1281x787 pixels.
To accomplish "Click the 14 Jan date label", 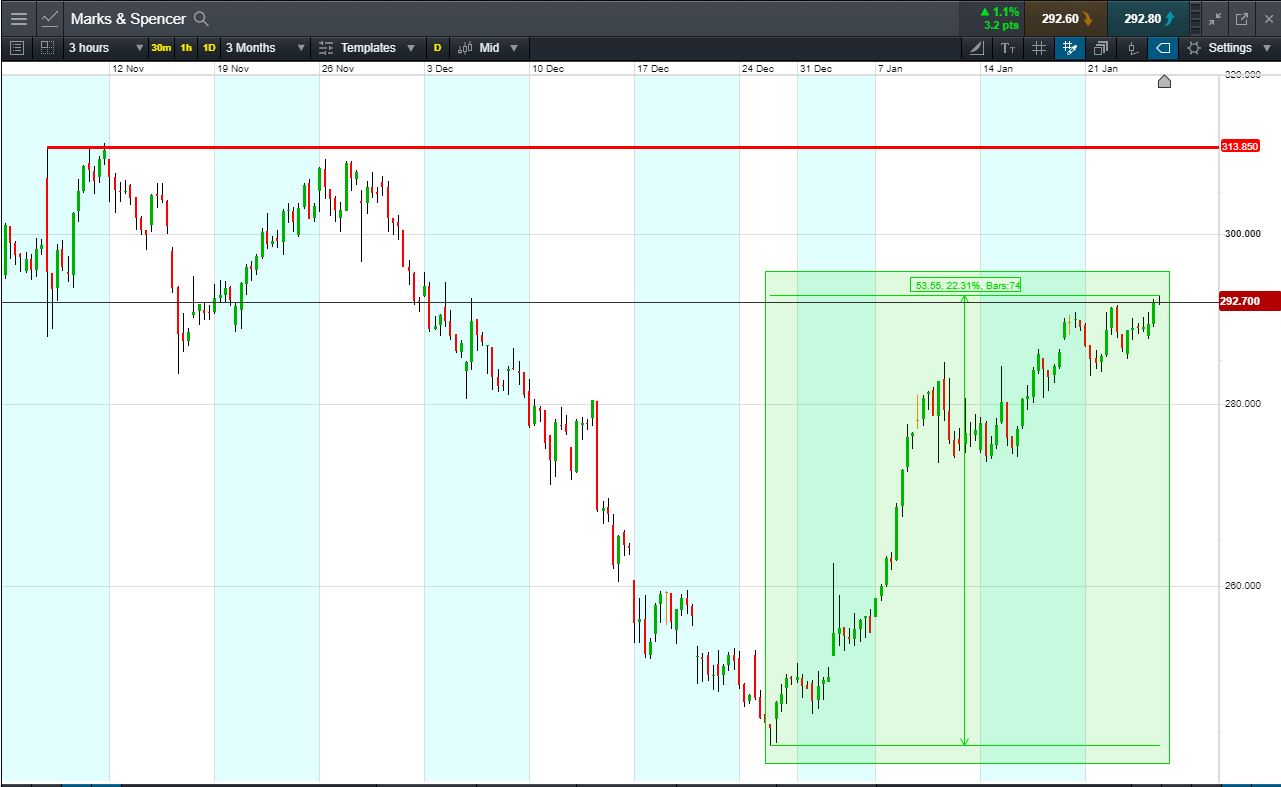I will point(999,68).
